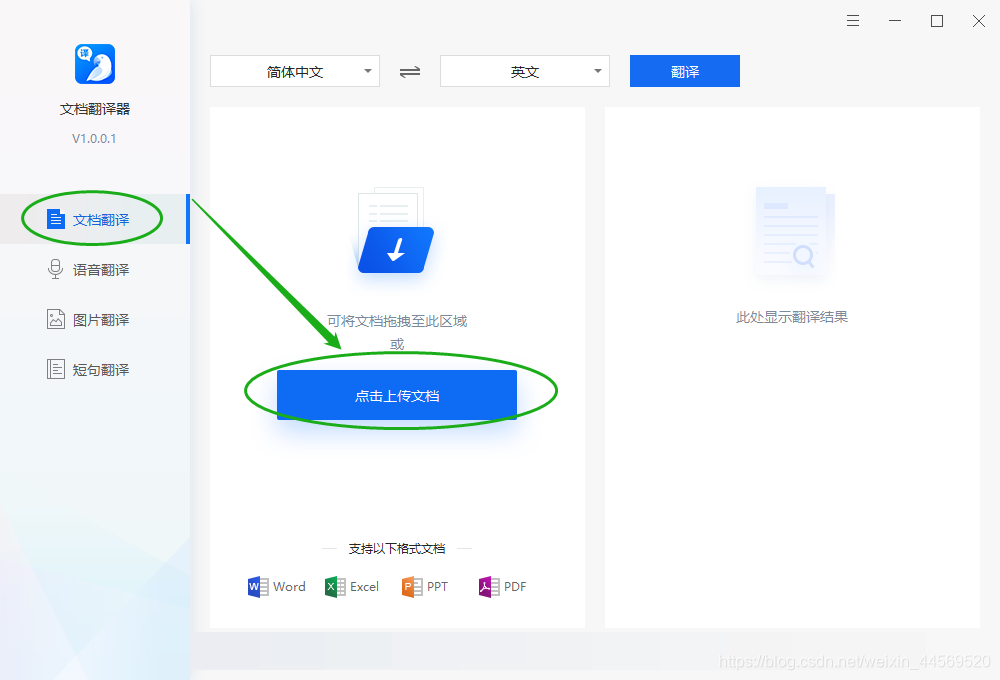The width and height of the screenshot is (1000, 680).
Task: Maximize the translator window
Action: 937,21
